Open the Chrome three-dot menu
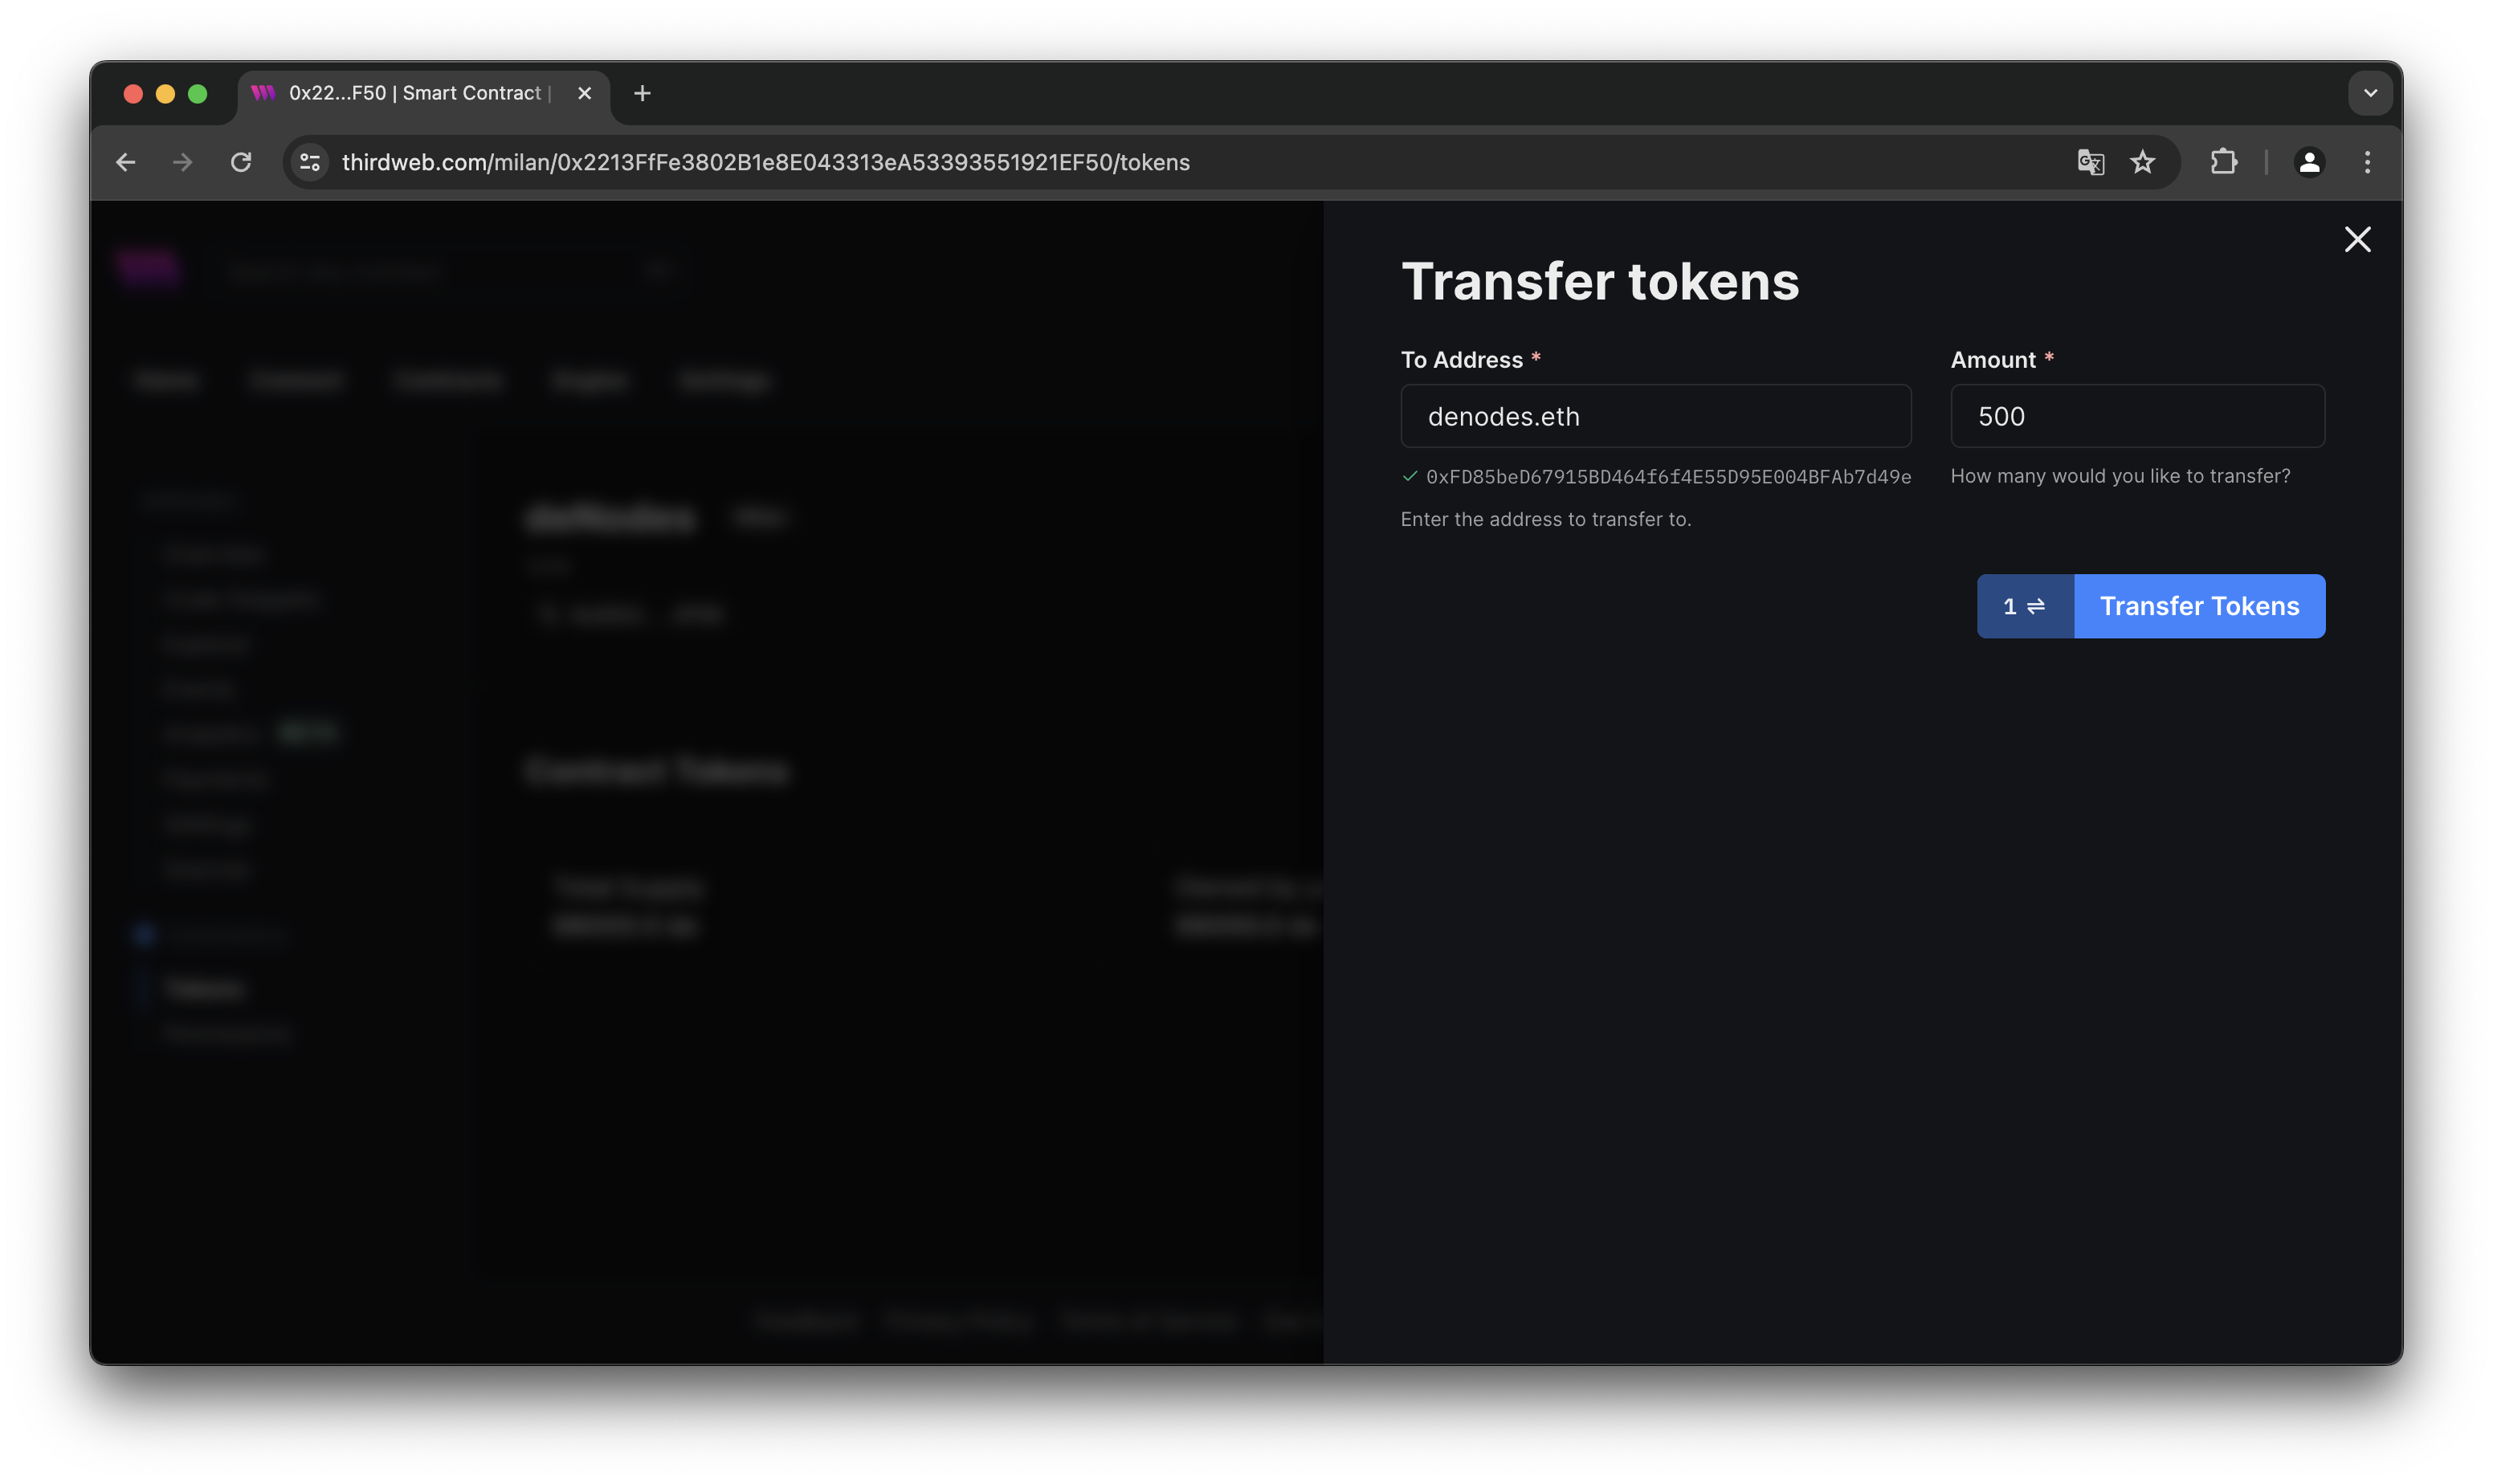 [2367, 162]
